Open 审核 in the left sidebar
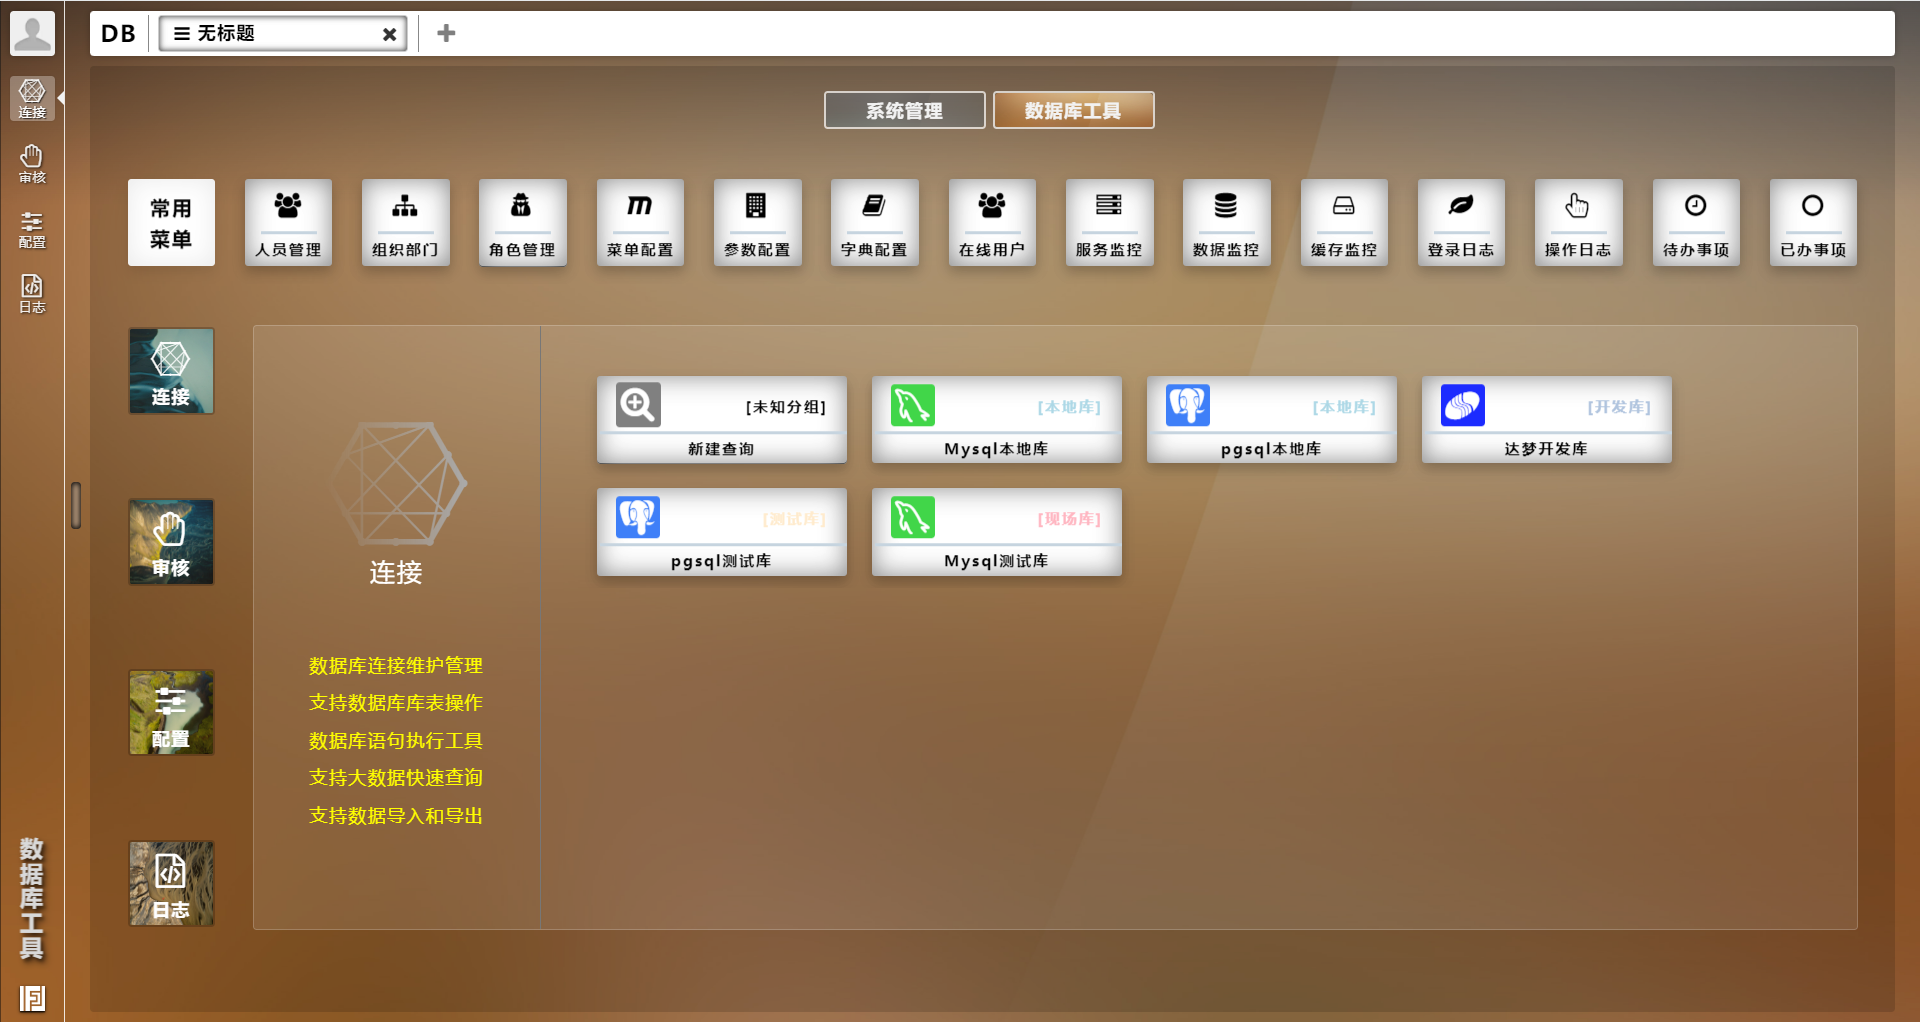 32,164
